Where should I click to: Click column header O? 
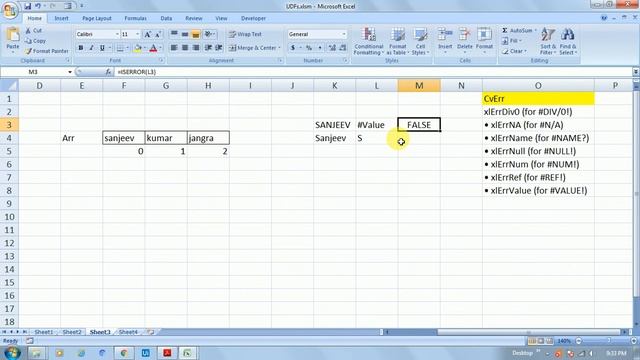538,86
